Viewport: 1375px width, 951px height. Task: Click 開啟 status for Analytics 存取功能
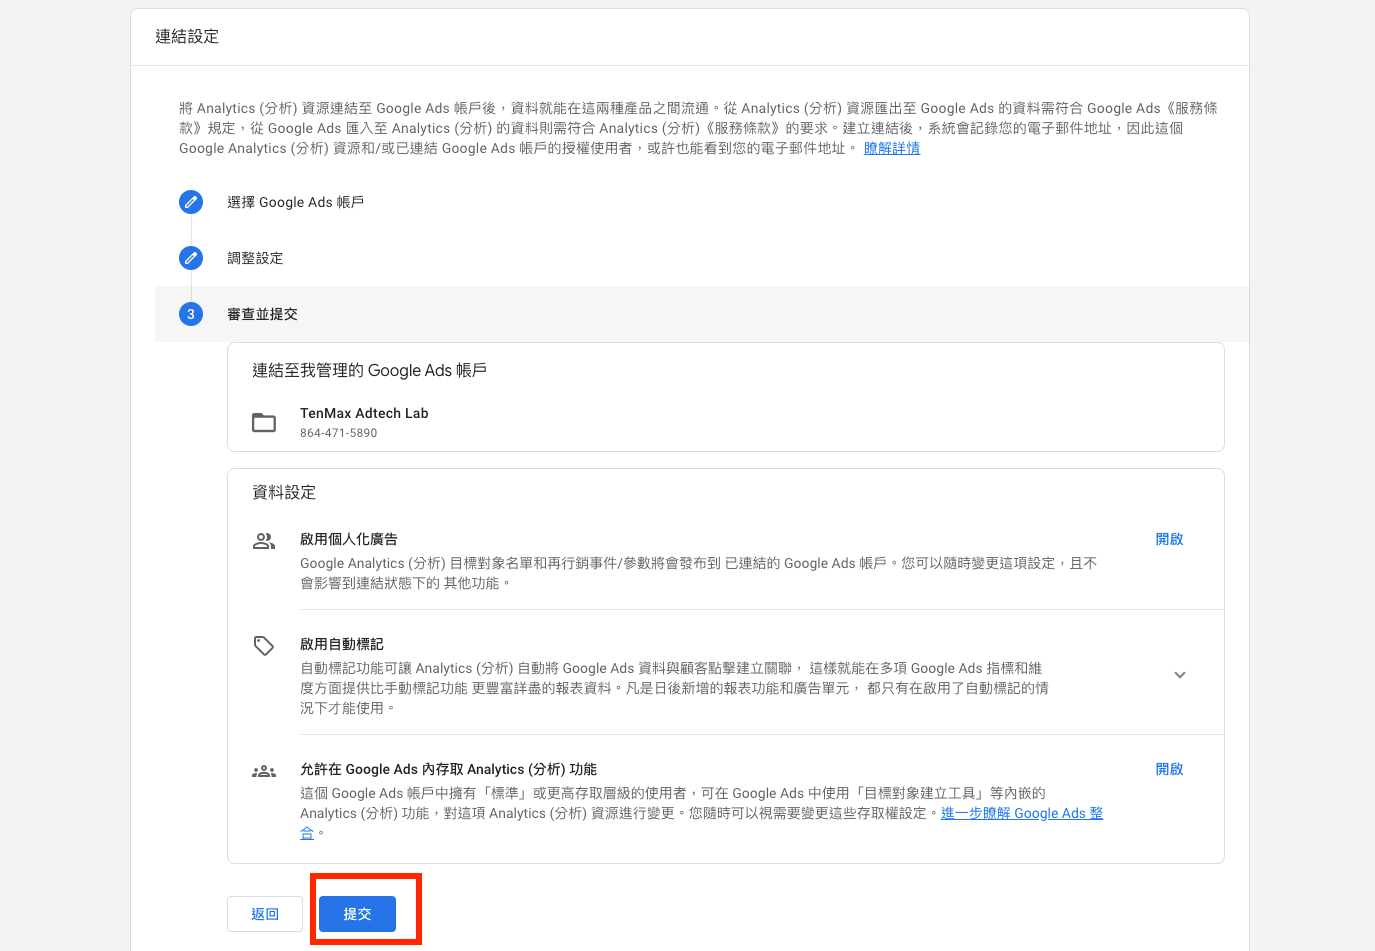pos(1169,769)
